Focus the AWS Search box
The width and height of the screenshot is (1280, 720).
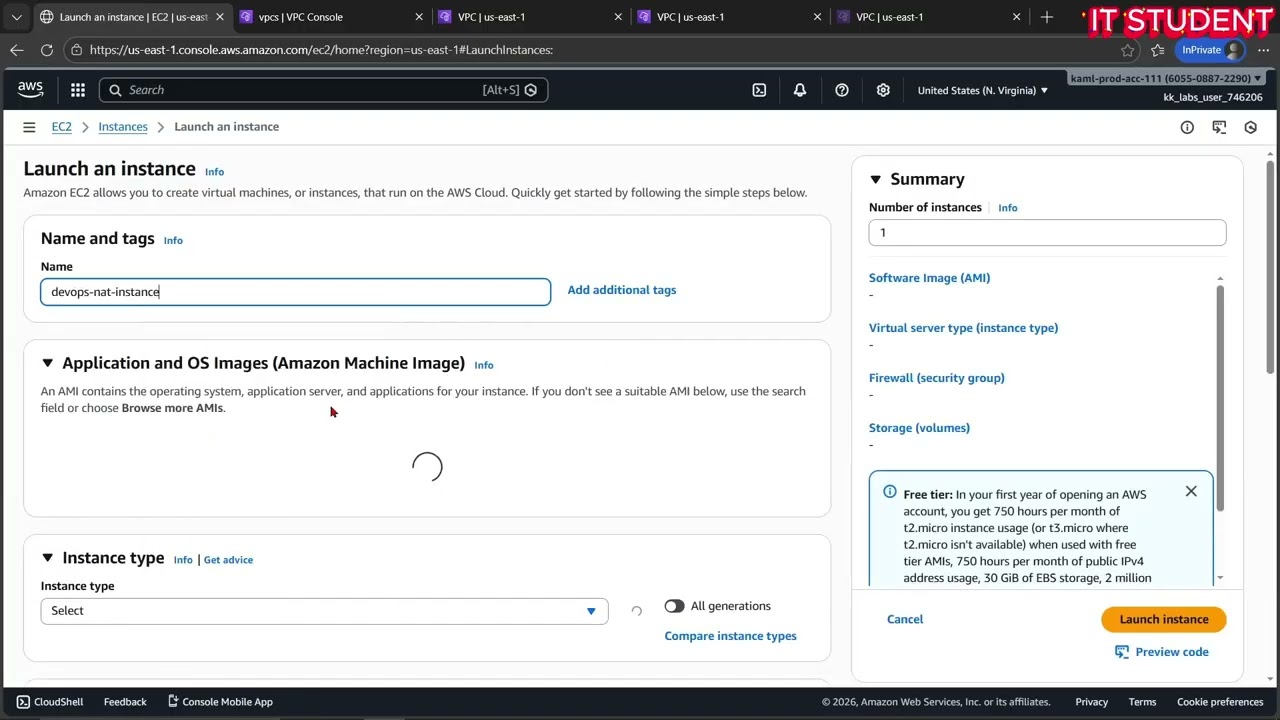click(323, 90)
